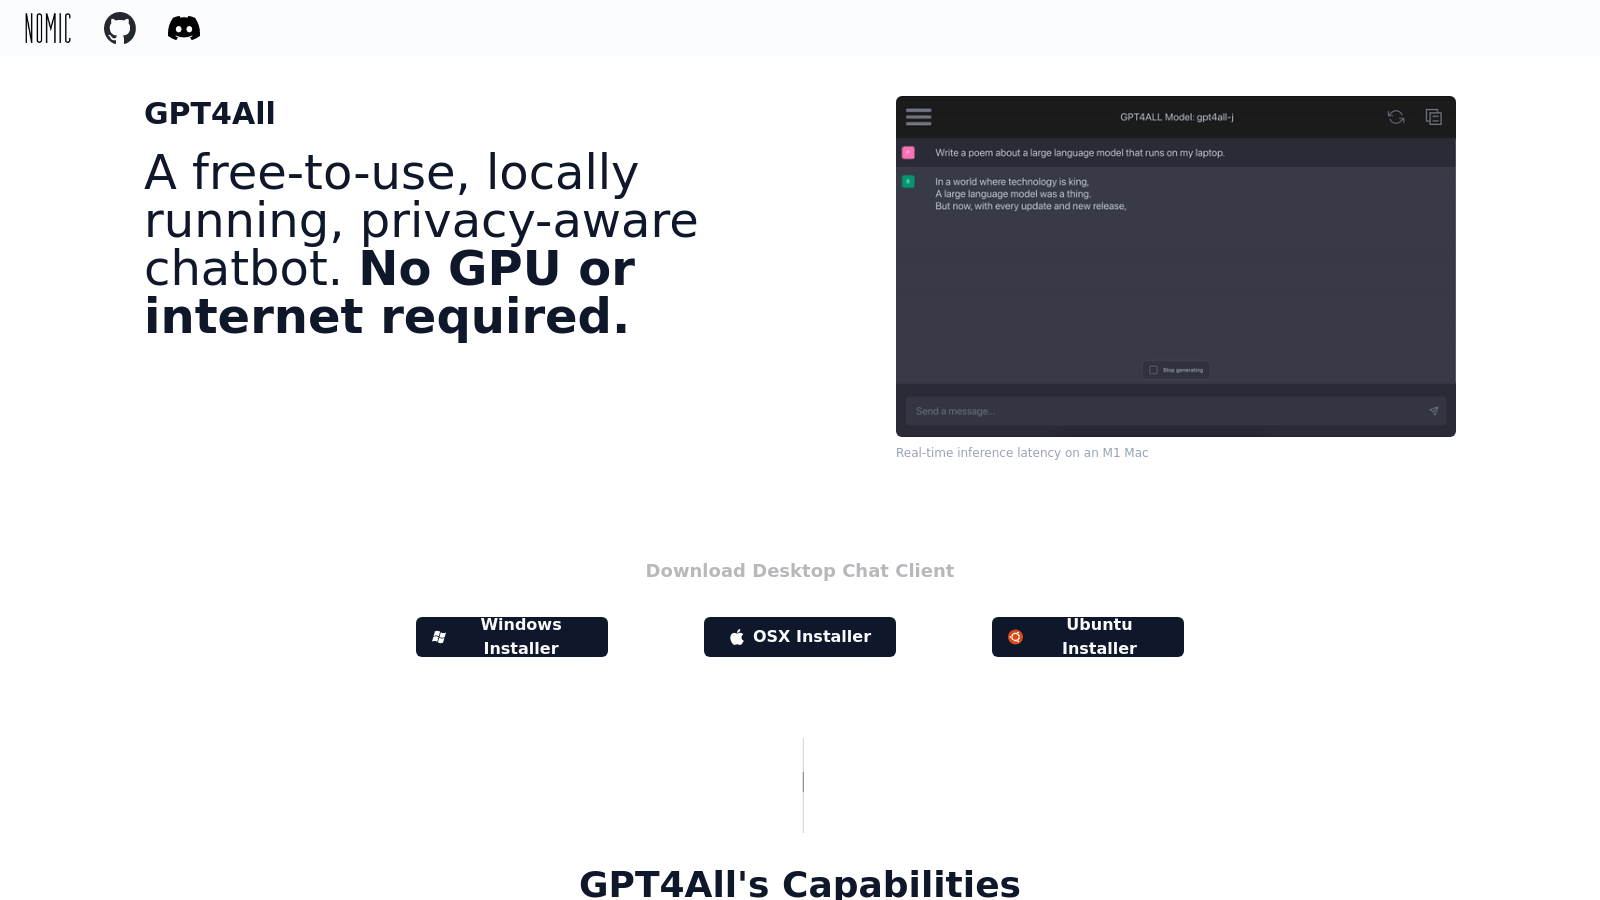Click the Ubuntu logo icon
This screenshot has width=1600, height=900.
point(1015,637)
